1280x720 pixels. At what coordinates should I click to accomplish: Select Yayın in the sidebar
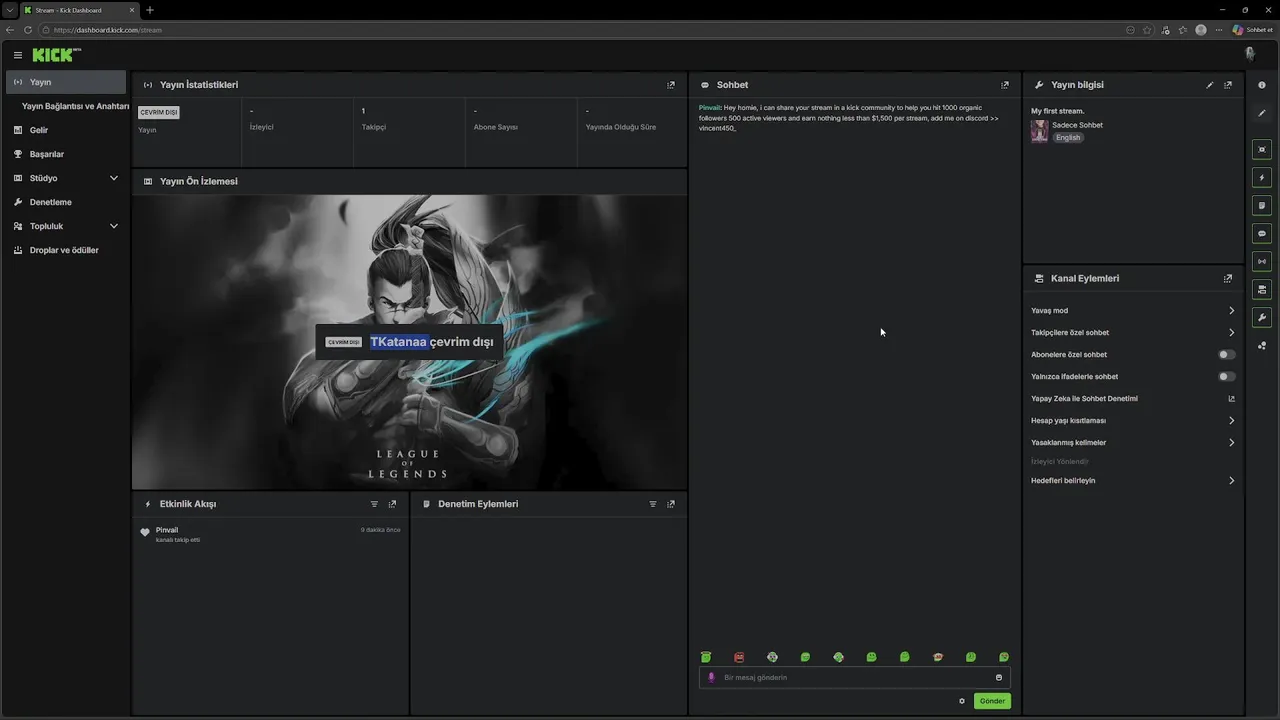(x=65, y=82)
